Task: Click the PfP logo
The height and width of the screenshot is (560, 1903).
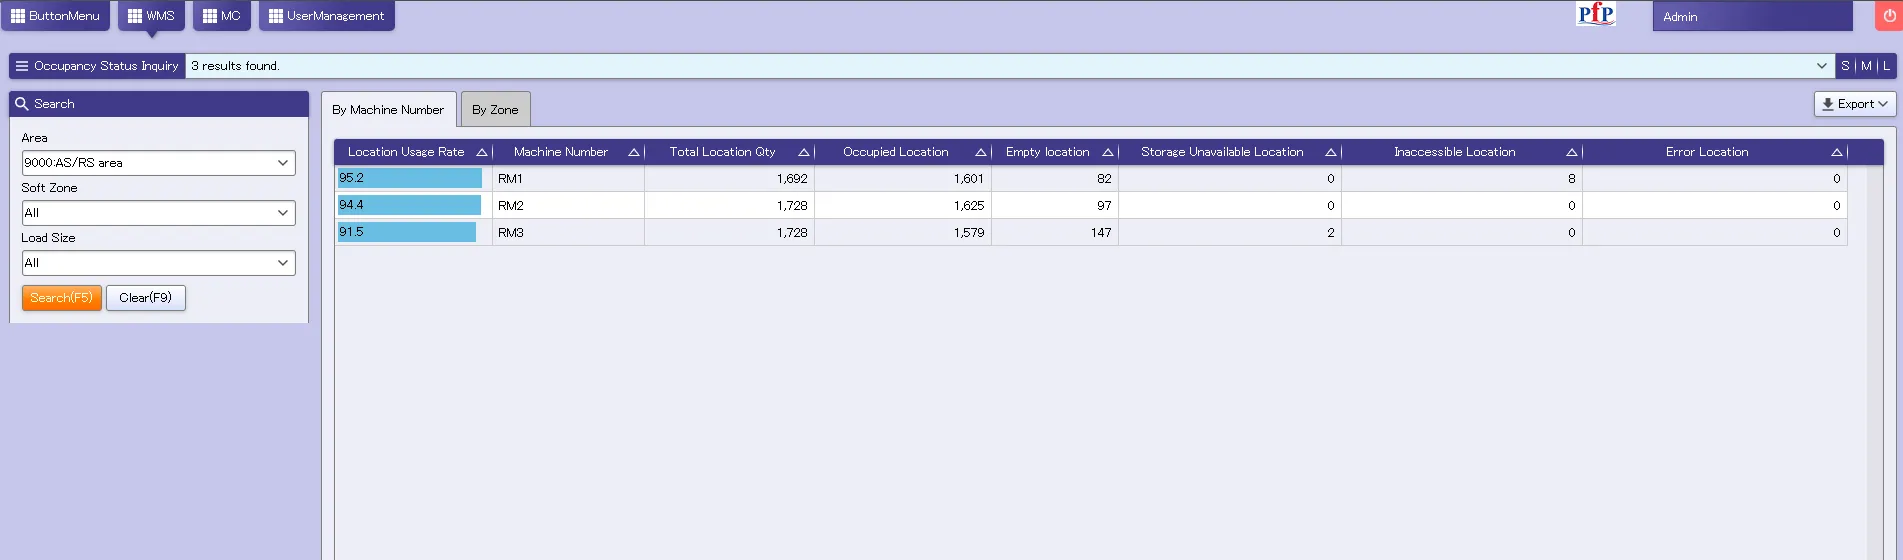Action: point(1595,14)
